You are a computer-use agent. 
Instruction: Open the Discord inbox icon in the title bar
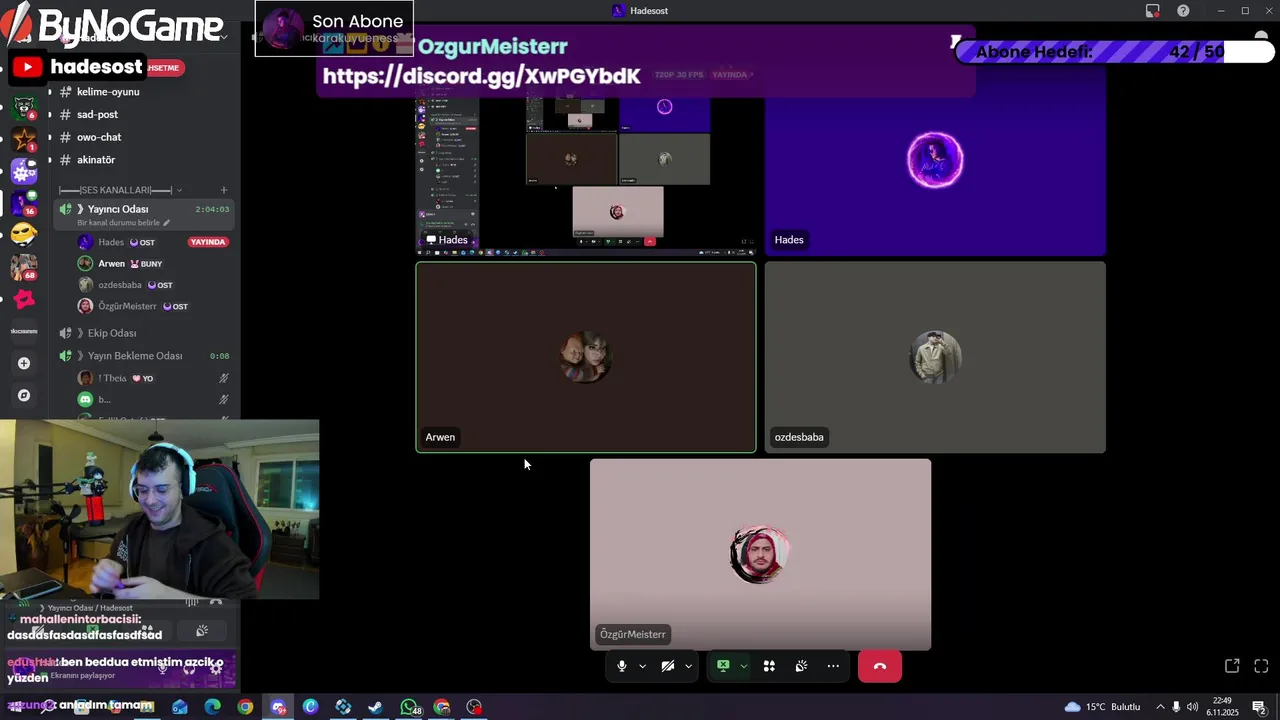[1153, 11]
